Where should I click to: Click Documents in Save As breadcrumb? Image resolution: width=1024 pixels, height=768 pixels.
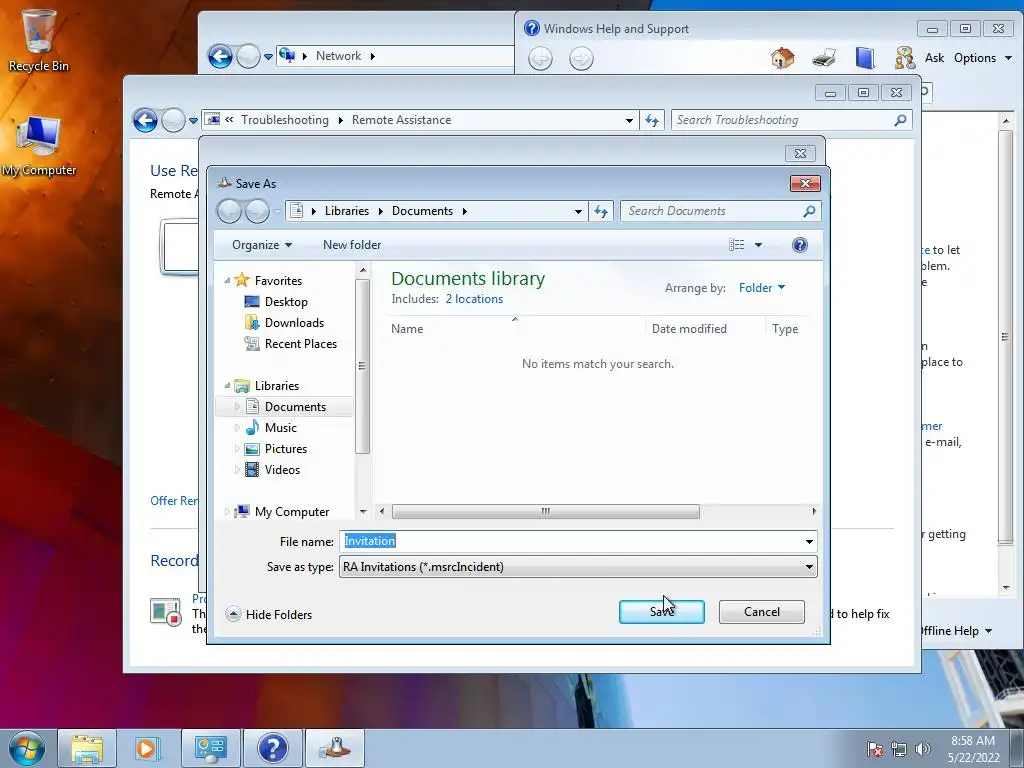[422, 211]
